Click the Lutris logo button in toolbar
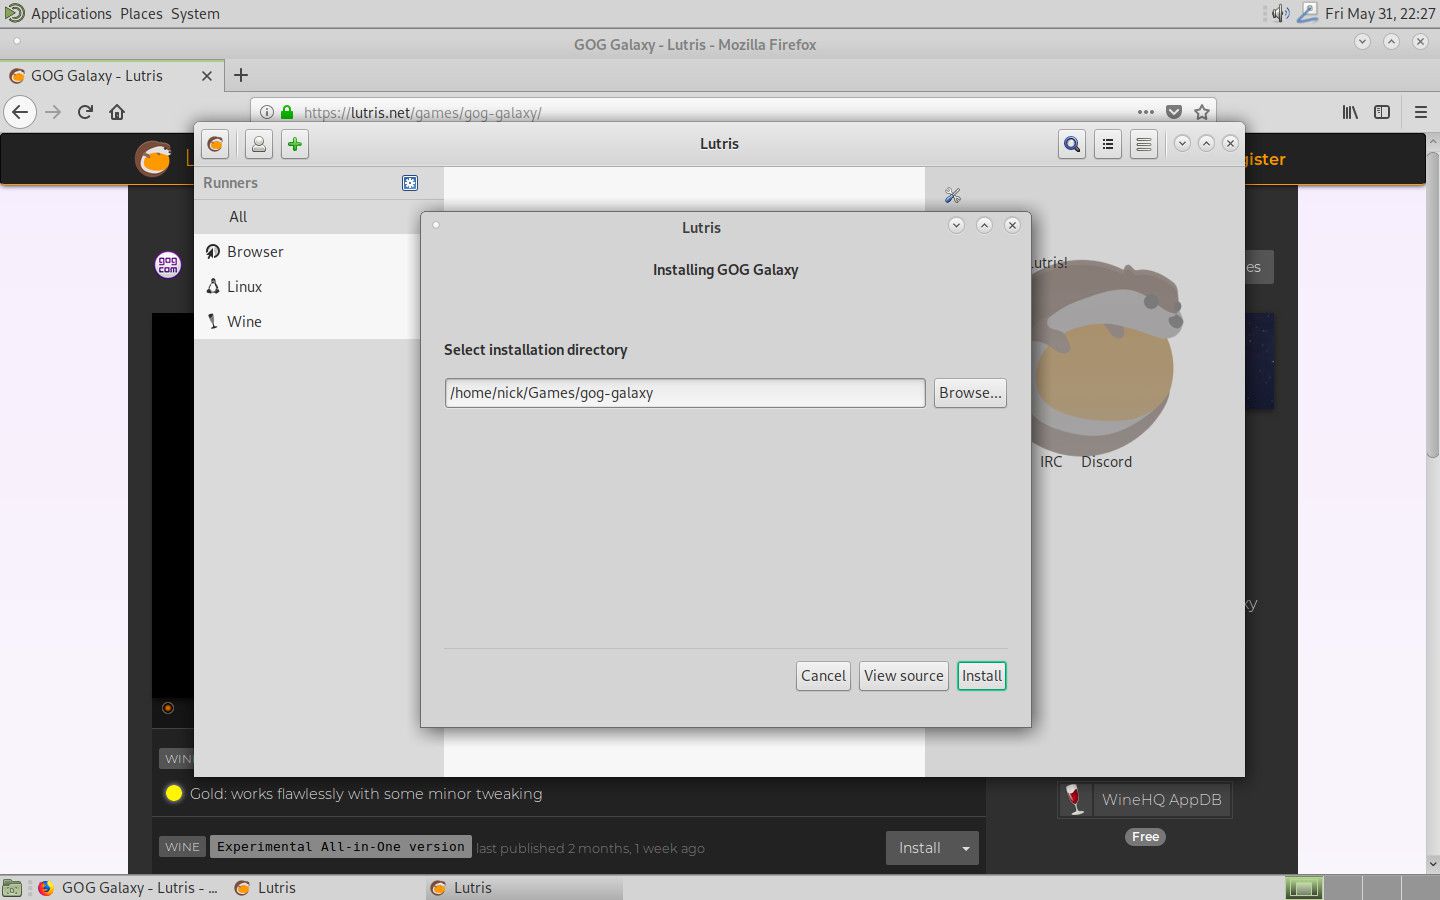Viewport: 1440px width, 900px height. pos(215,144)
